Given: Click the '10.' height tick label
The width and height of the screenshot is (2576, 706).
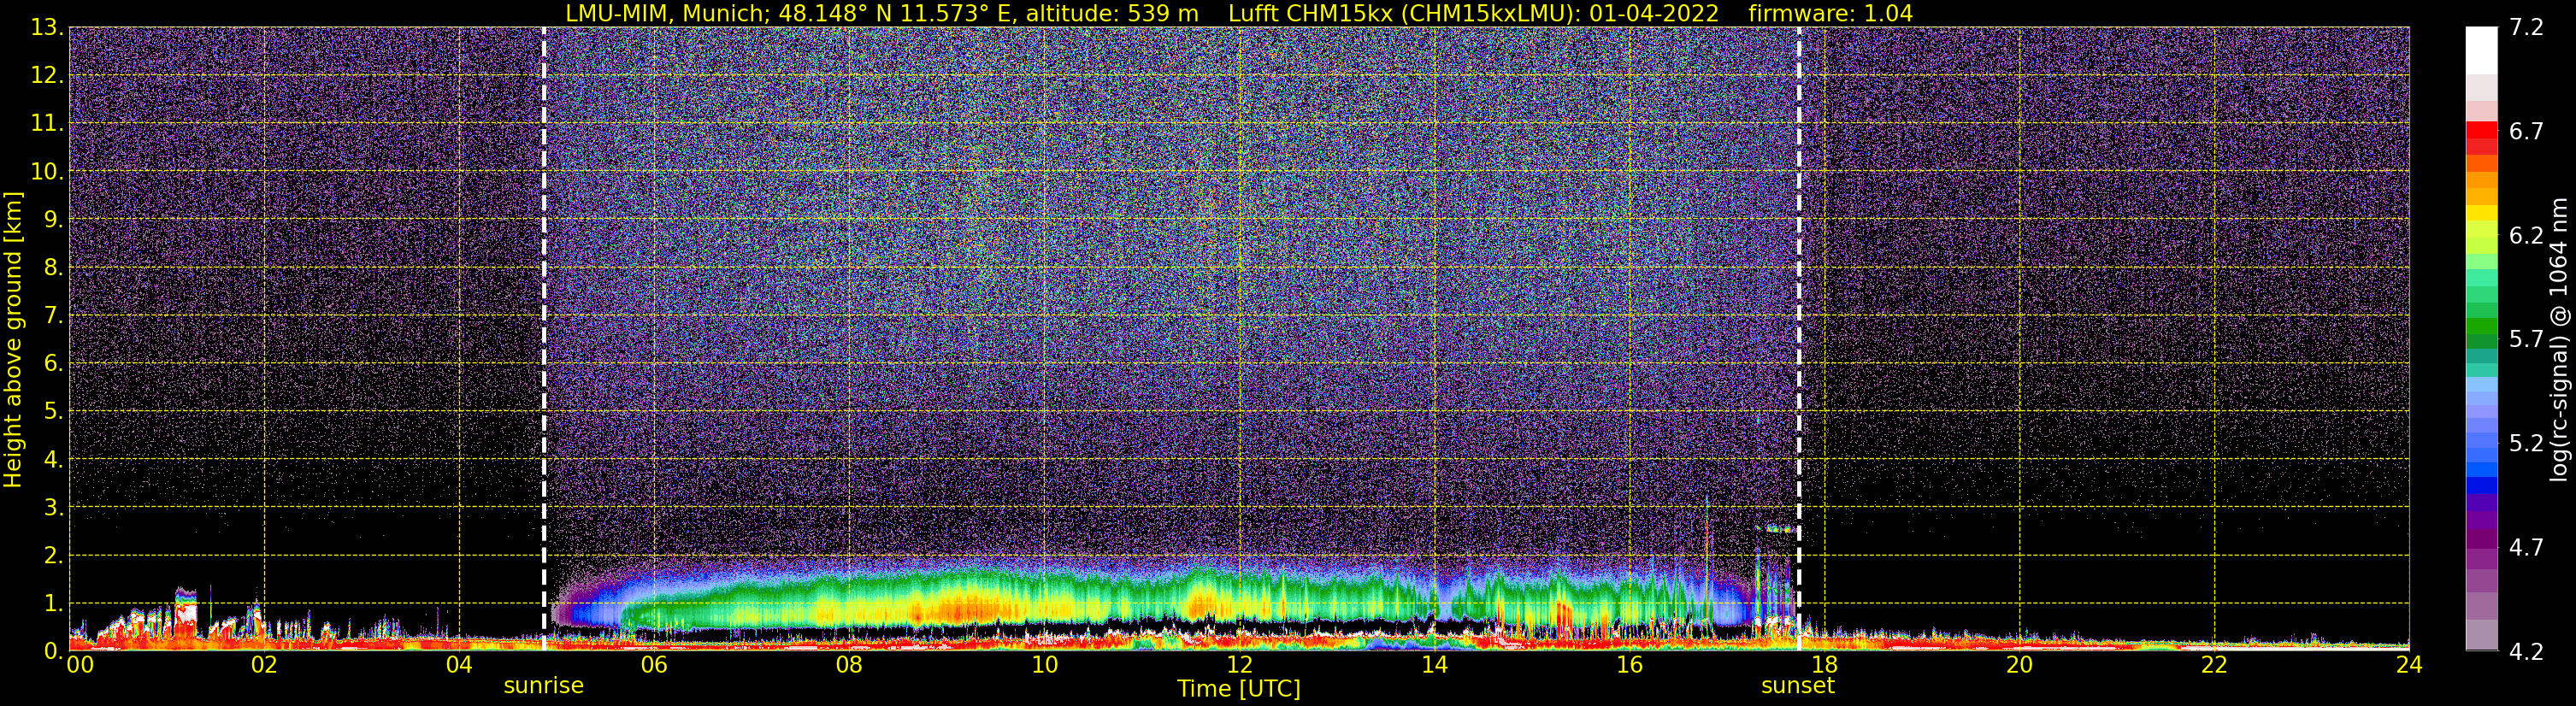Looking at the screenshot, I should [x=47, y=171].
